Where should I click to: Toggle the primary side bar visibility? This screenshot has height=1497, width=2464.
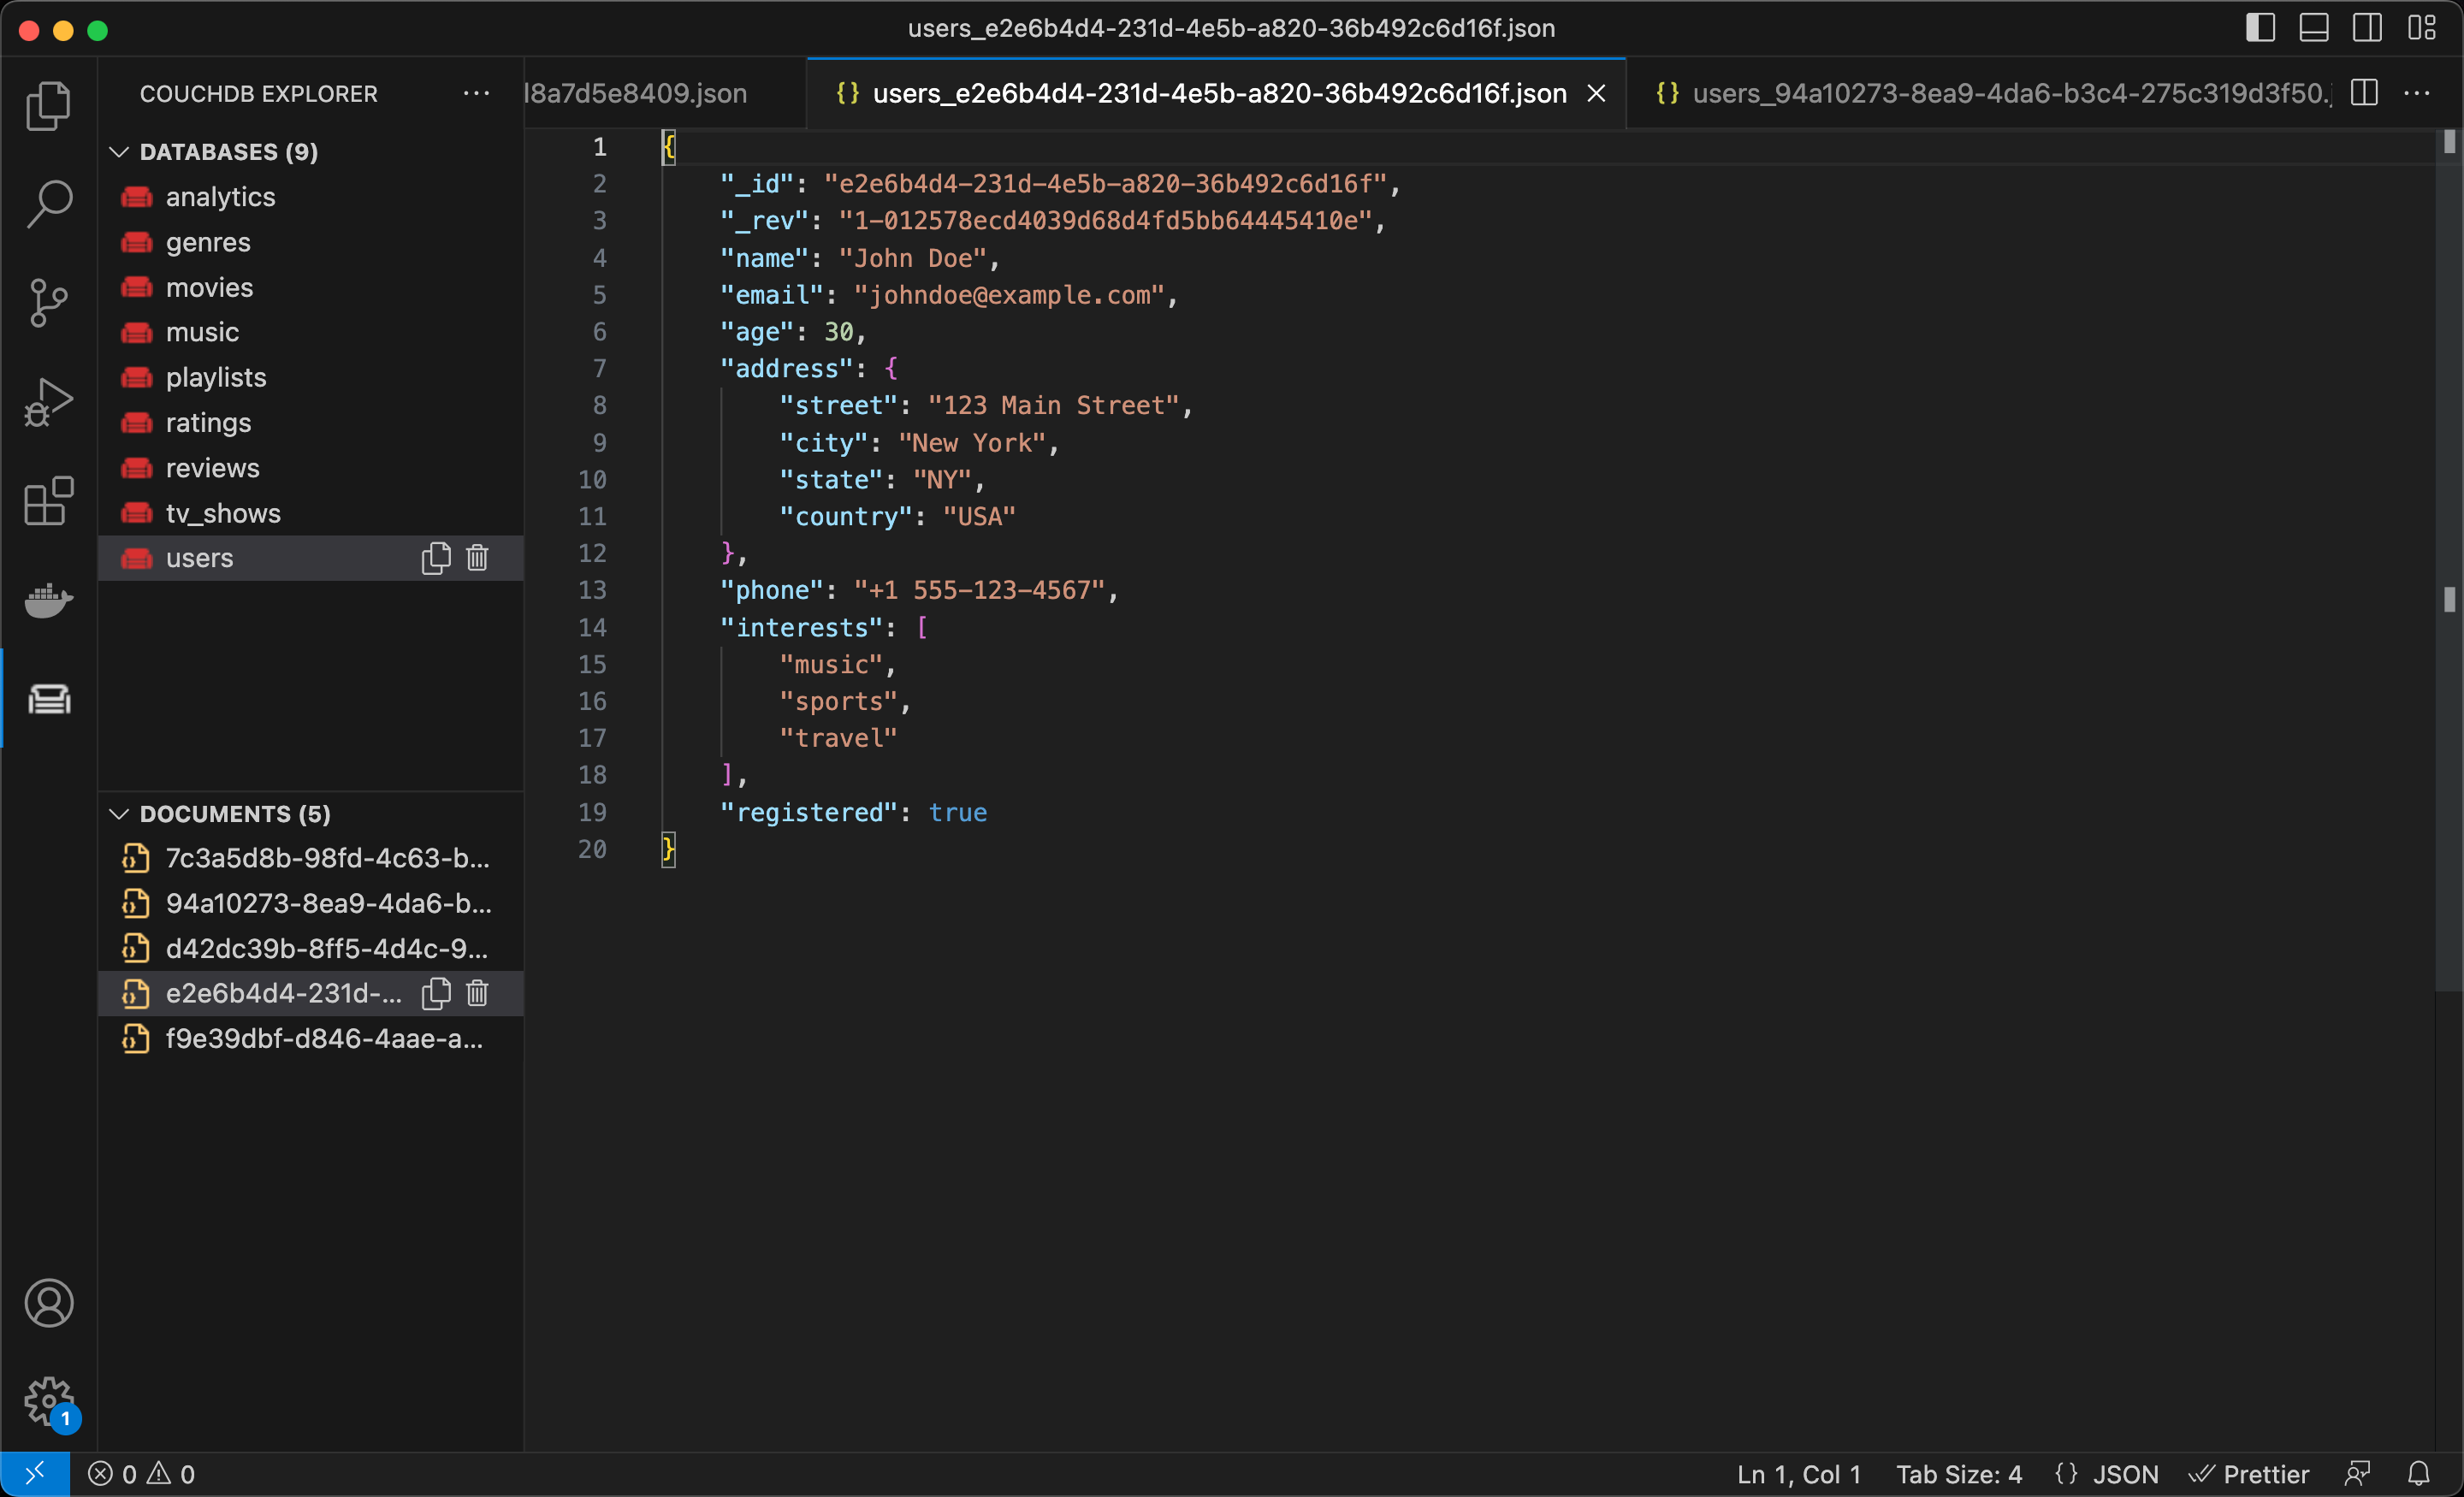(2259, 28)
